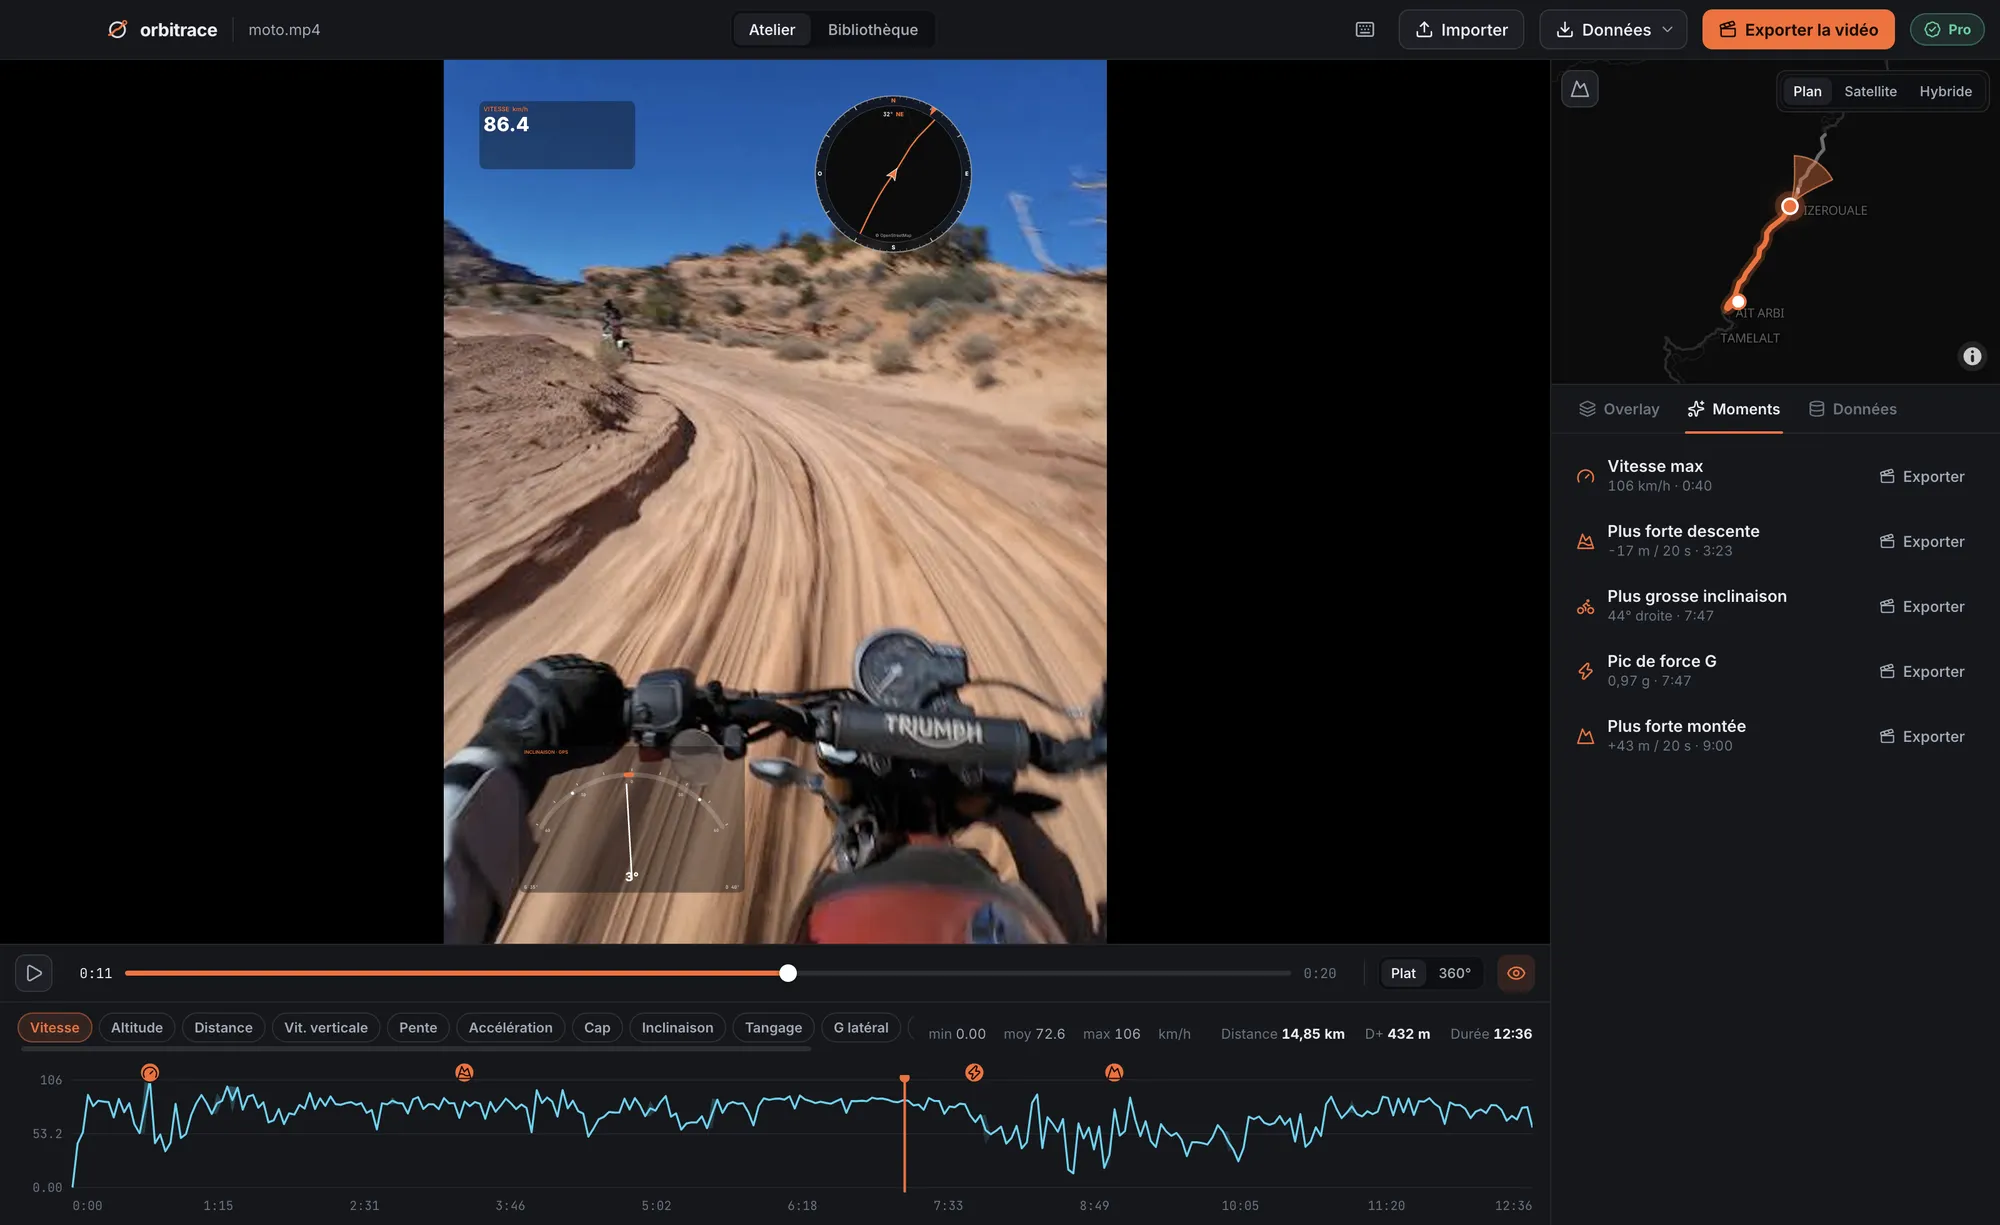Play the video
The width and height of the screenshot is (2000, 1225).
pos(34,973)
